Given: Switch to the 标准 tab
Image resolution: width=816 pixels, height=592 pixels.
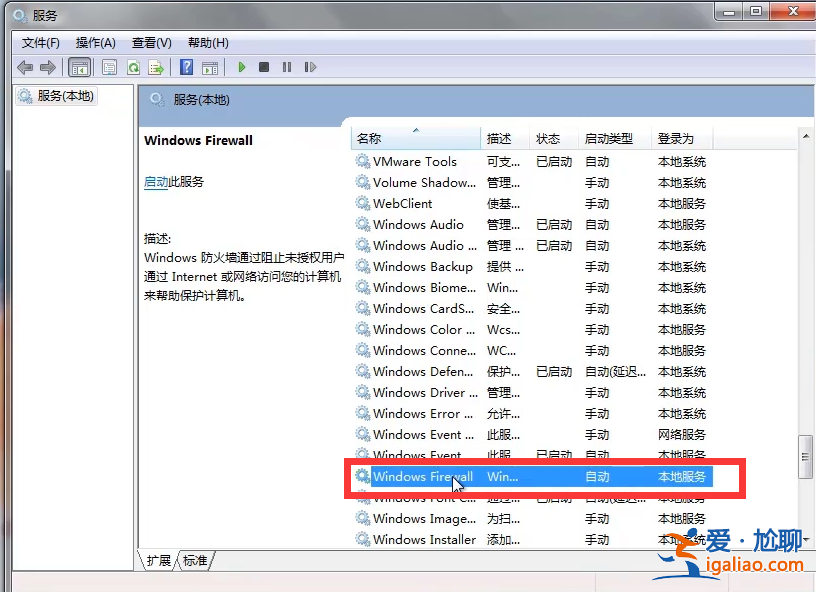Looking at the screenshot, I should pos(195,561).
